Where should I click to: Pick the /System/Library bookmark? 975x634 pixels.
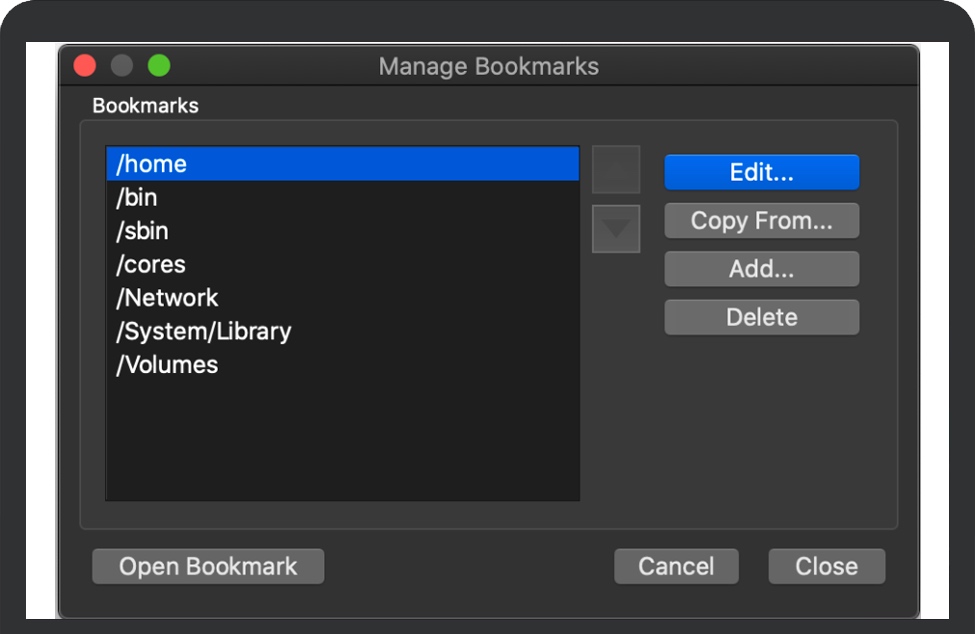click(x=342, y=331)
